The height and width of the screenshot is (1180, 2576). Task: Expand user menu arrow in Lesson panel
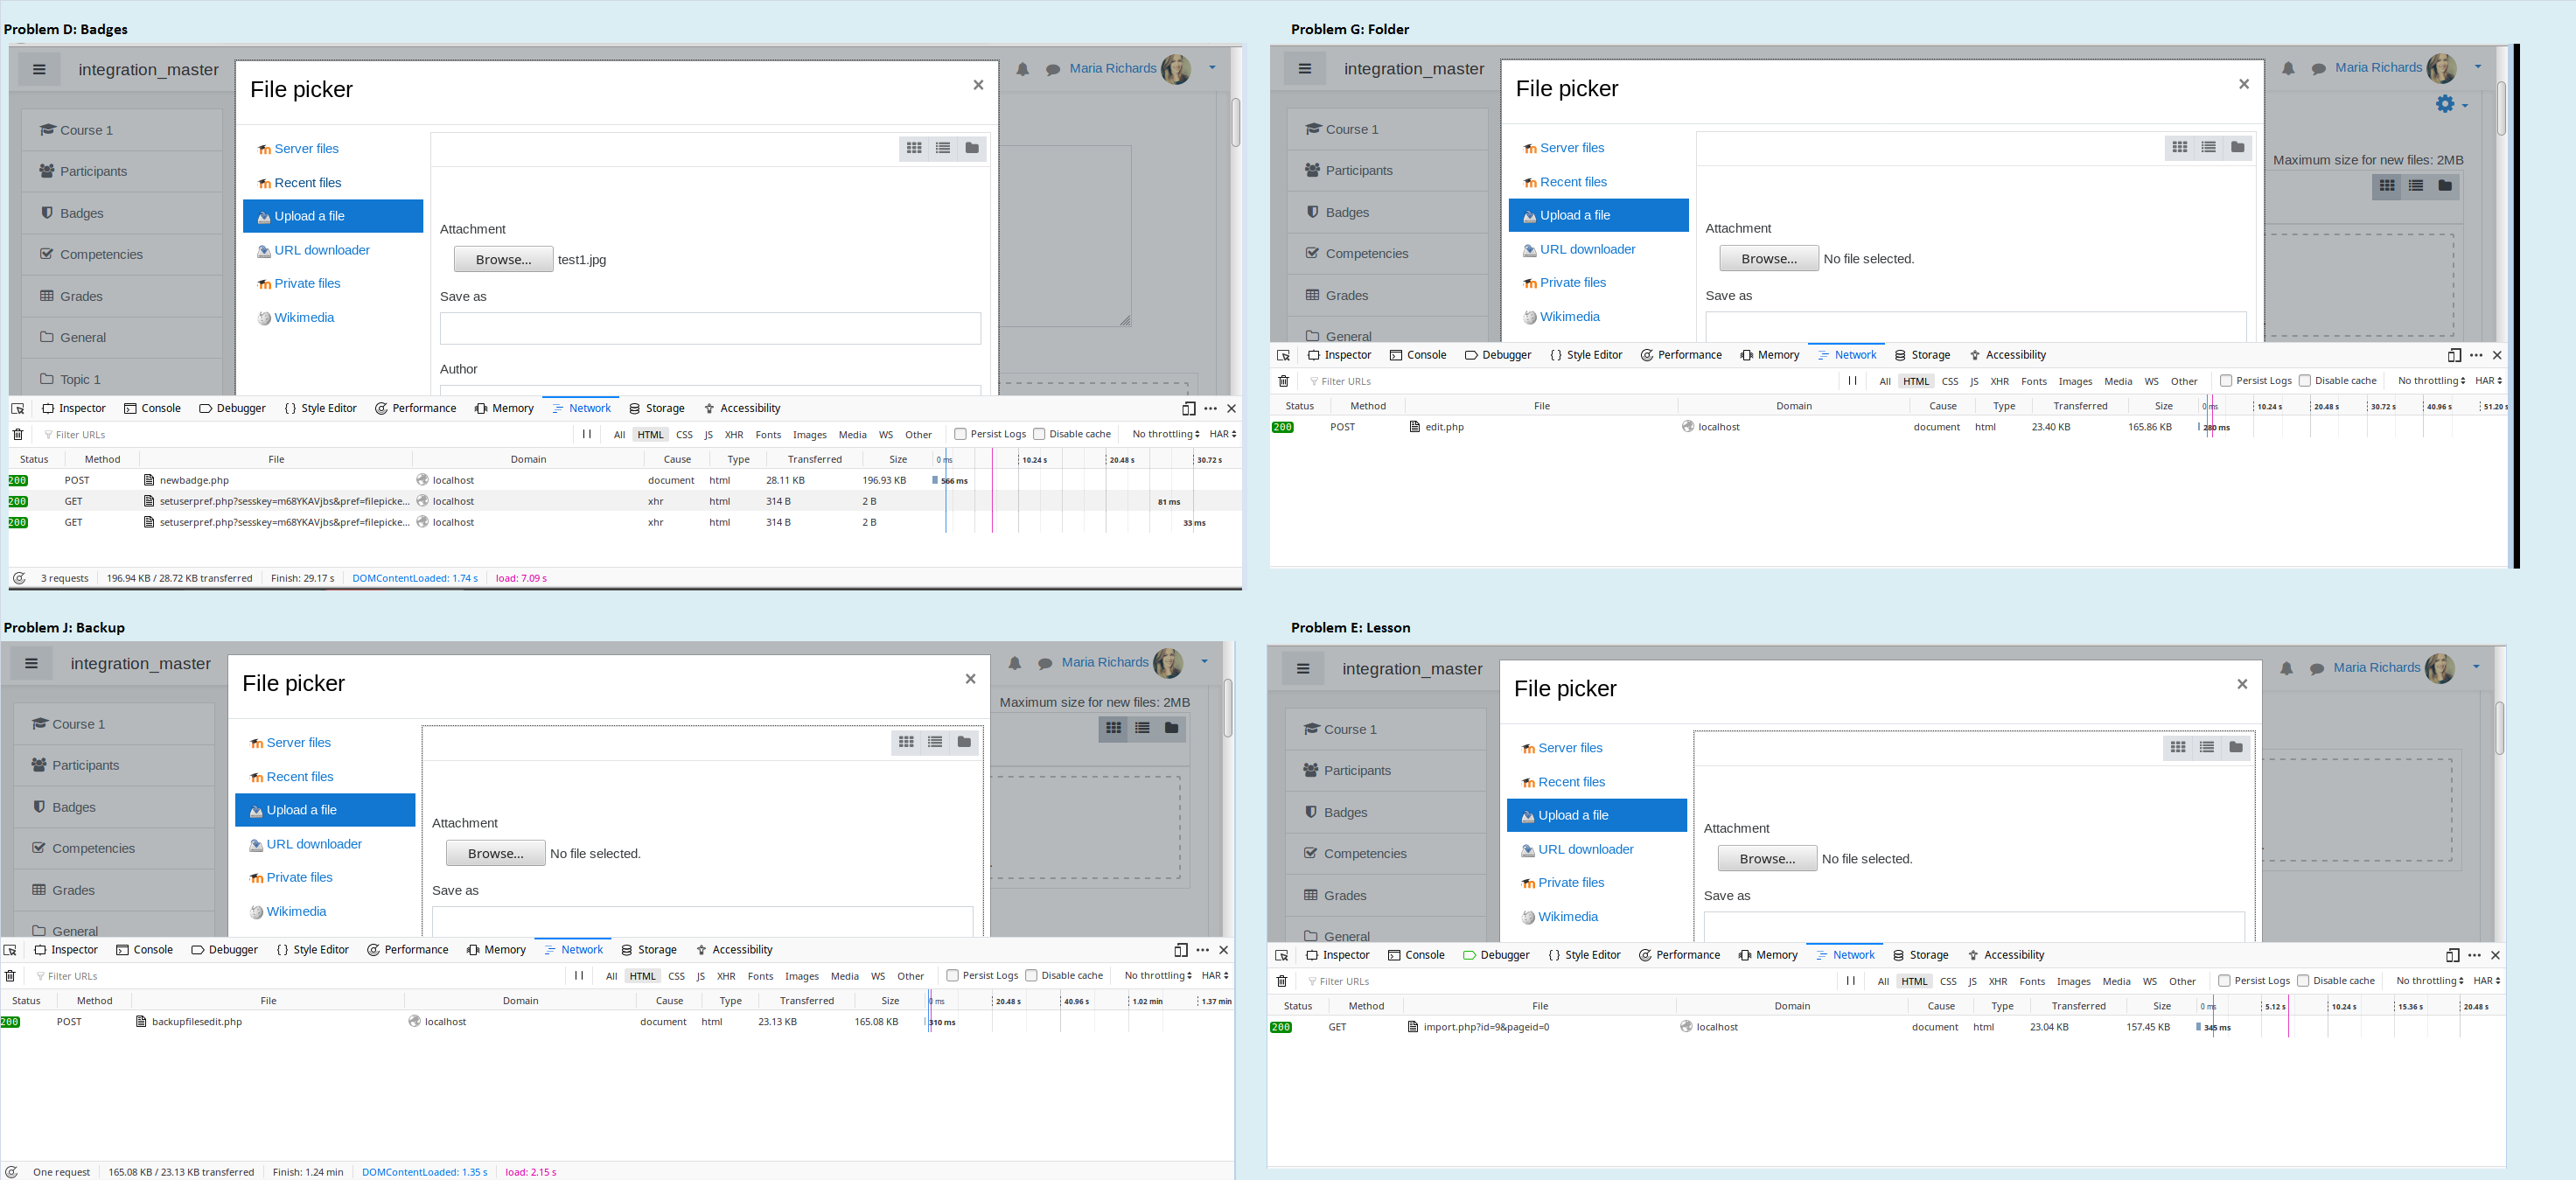[x=2476, y=667]
